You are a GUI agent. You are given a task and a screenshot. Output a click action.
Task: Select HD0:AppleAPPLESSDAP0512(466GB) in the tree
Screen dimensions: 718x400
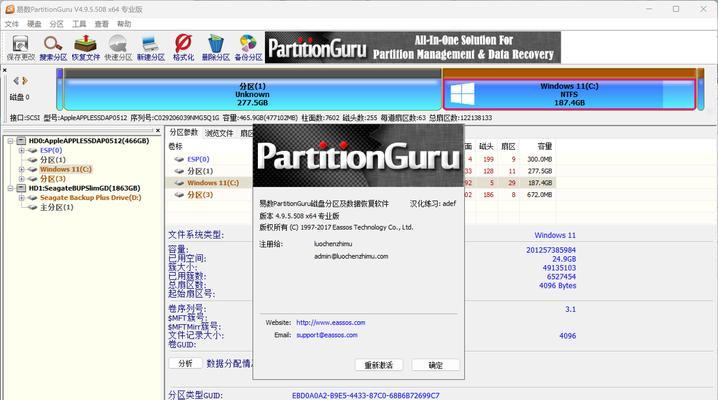tap(89, 141)
